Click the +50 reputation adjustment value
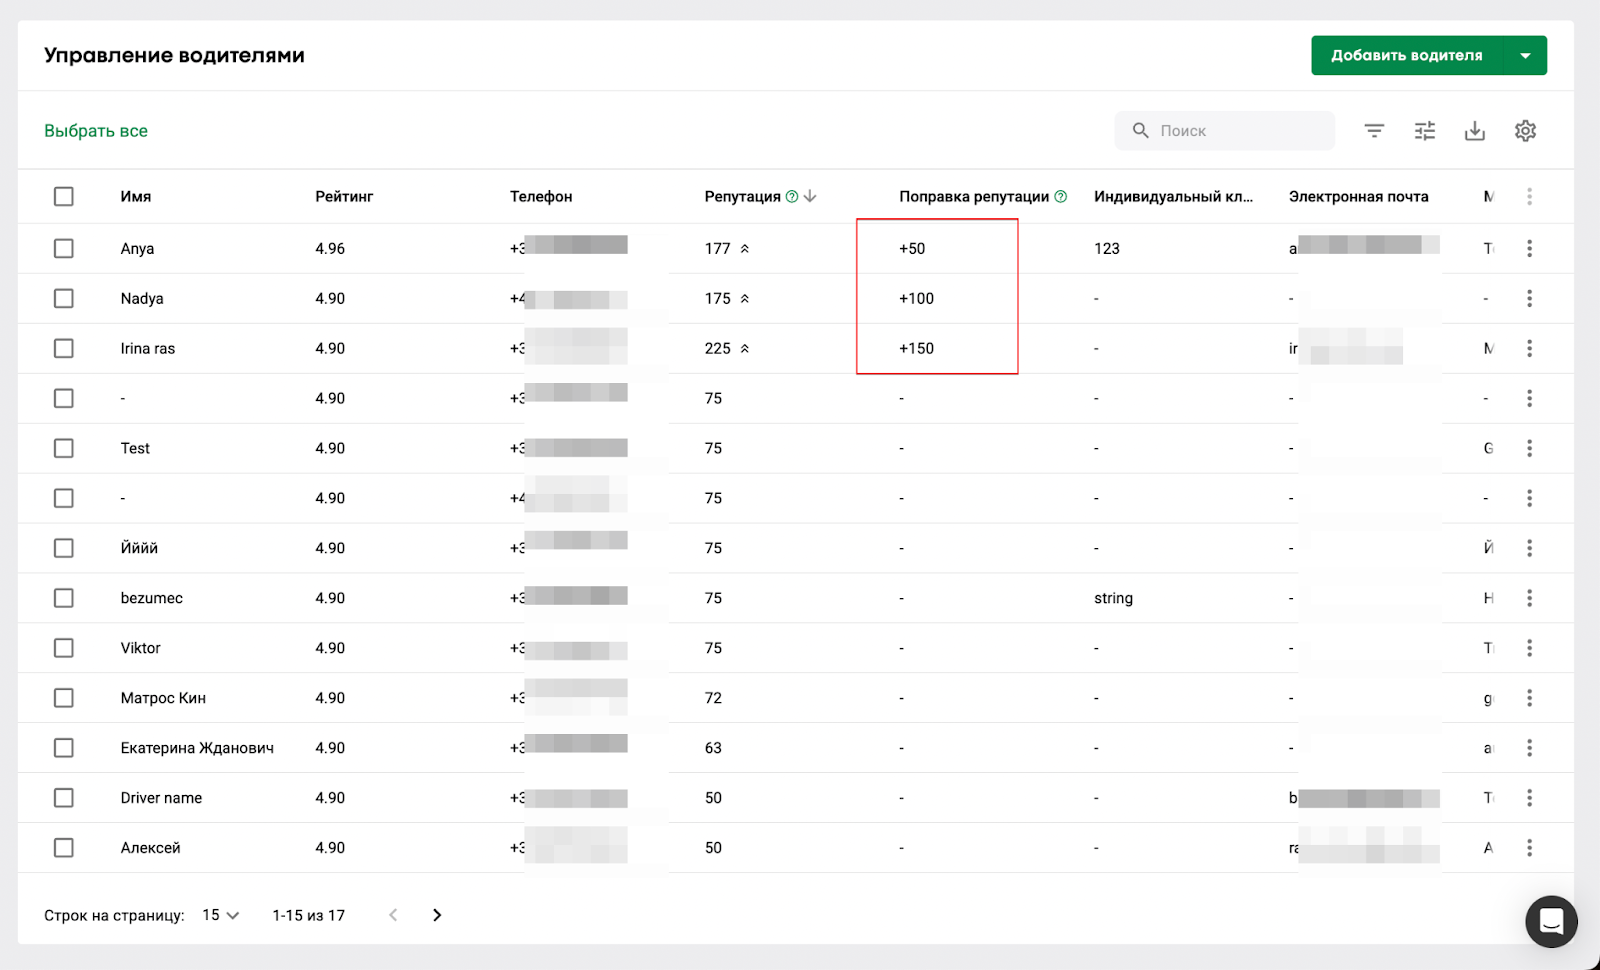The image size is (1600, 970). click(912, 249)
